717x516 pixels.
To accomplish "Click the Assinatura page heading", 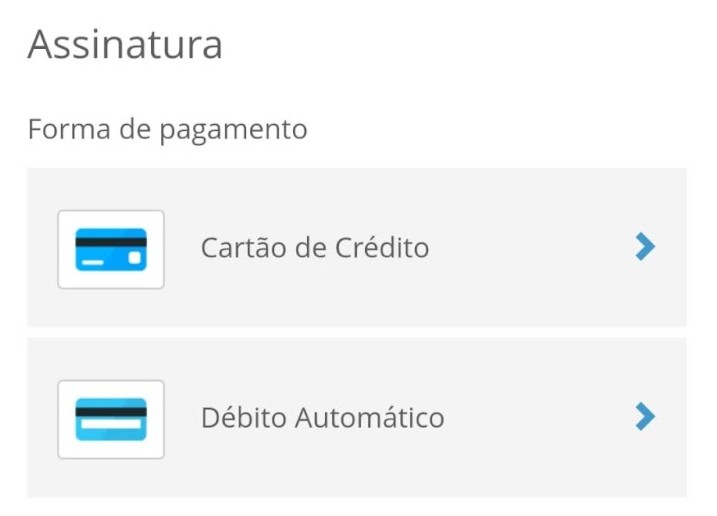I will pos(125,44).
